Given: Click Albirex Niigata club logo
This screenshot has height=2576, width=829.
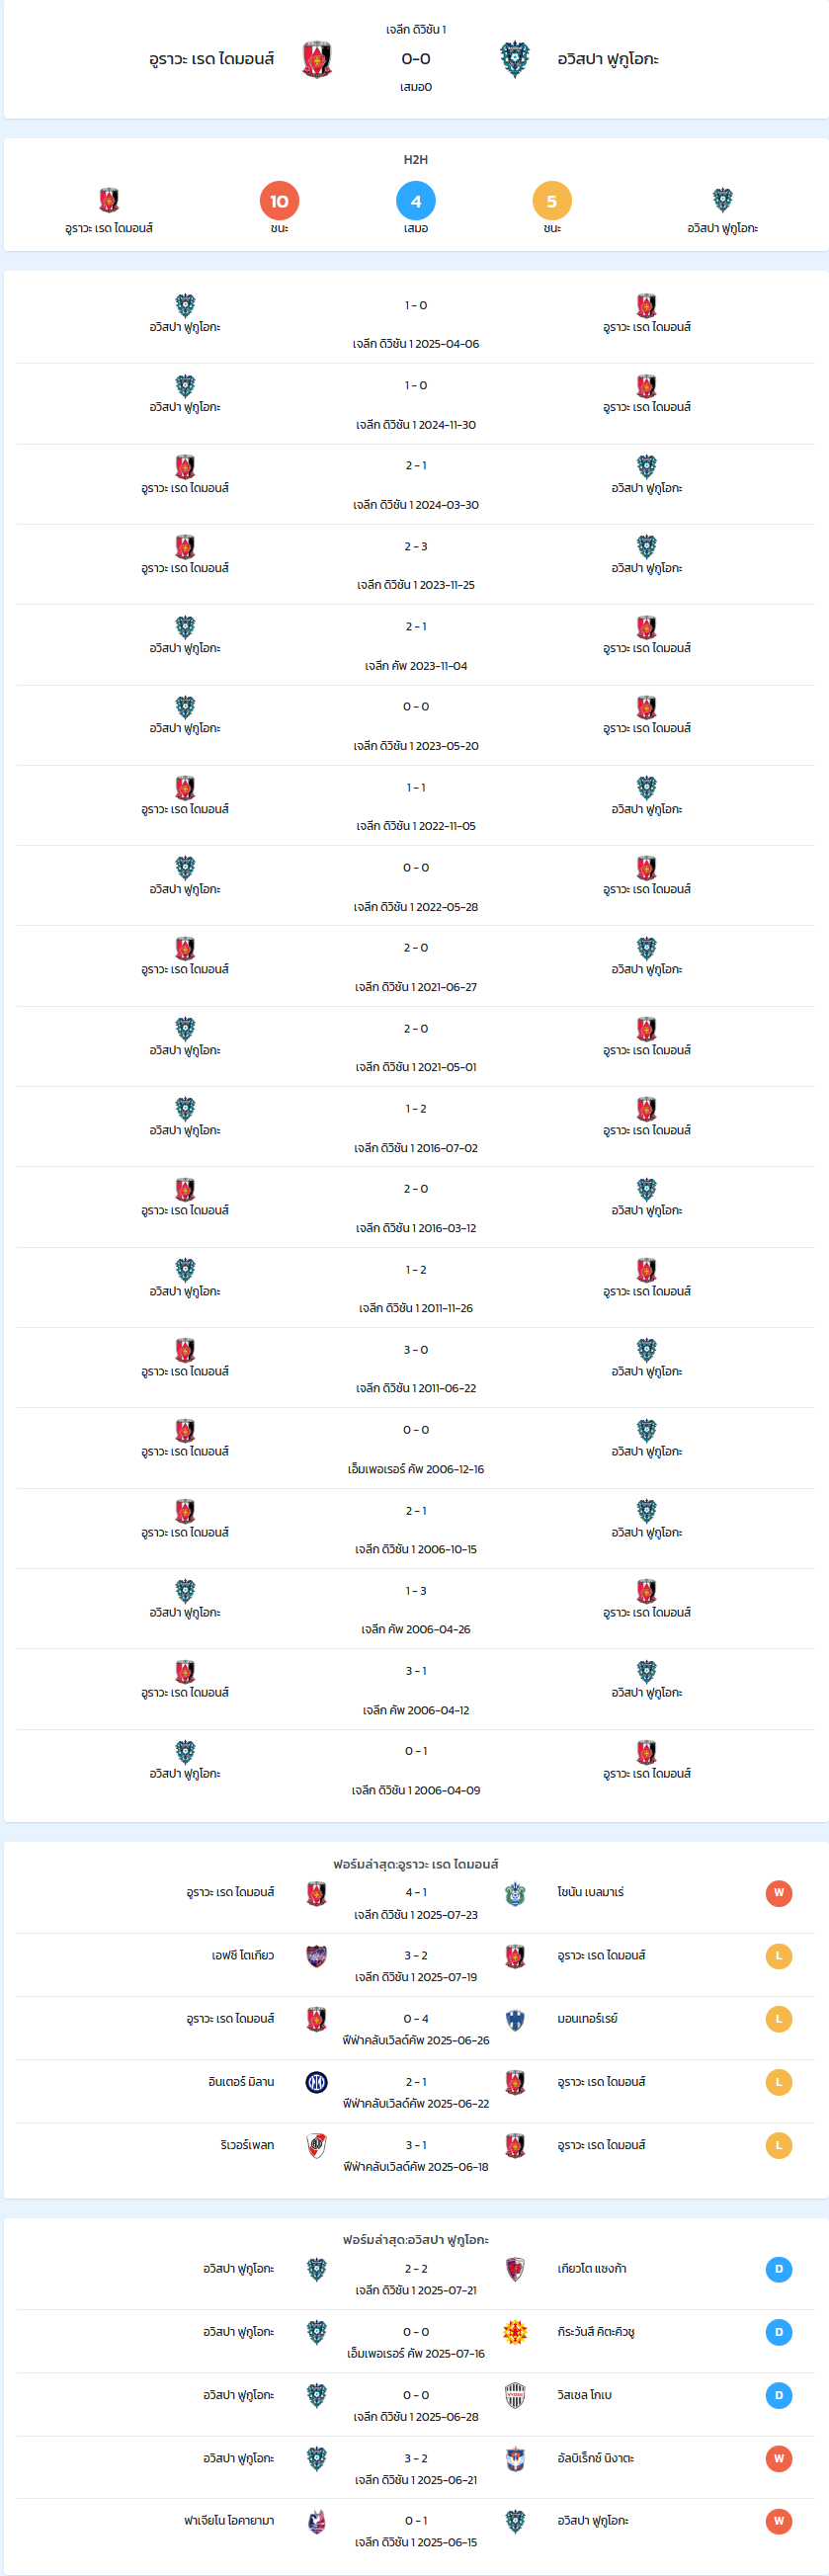Looking at the screenshot, I should coord(515,2458).
